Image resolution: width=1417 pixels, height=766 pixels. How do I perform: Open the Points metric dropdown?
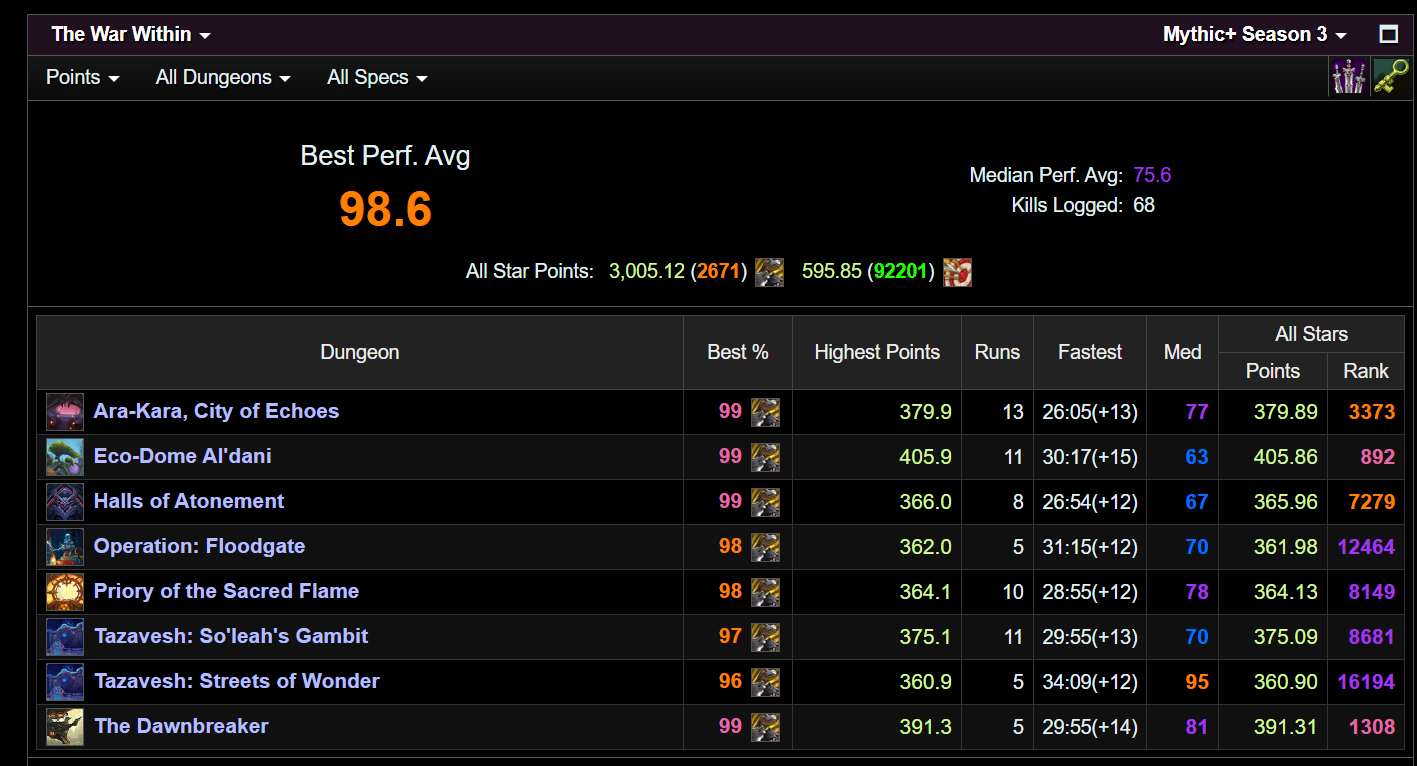point(82,78)
